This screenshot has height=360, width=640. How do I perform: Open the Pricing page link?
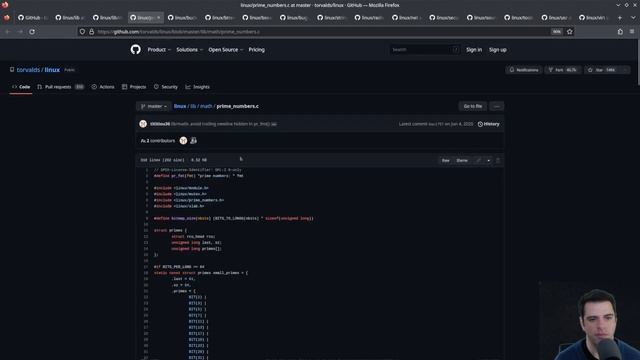(257, 49)
